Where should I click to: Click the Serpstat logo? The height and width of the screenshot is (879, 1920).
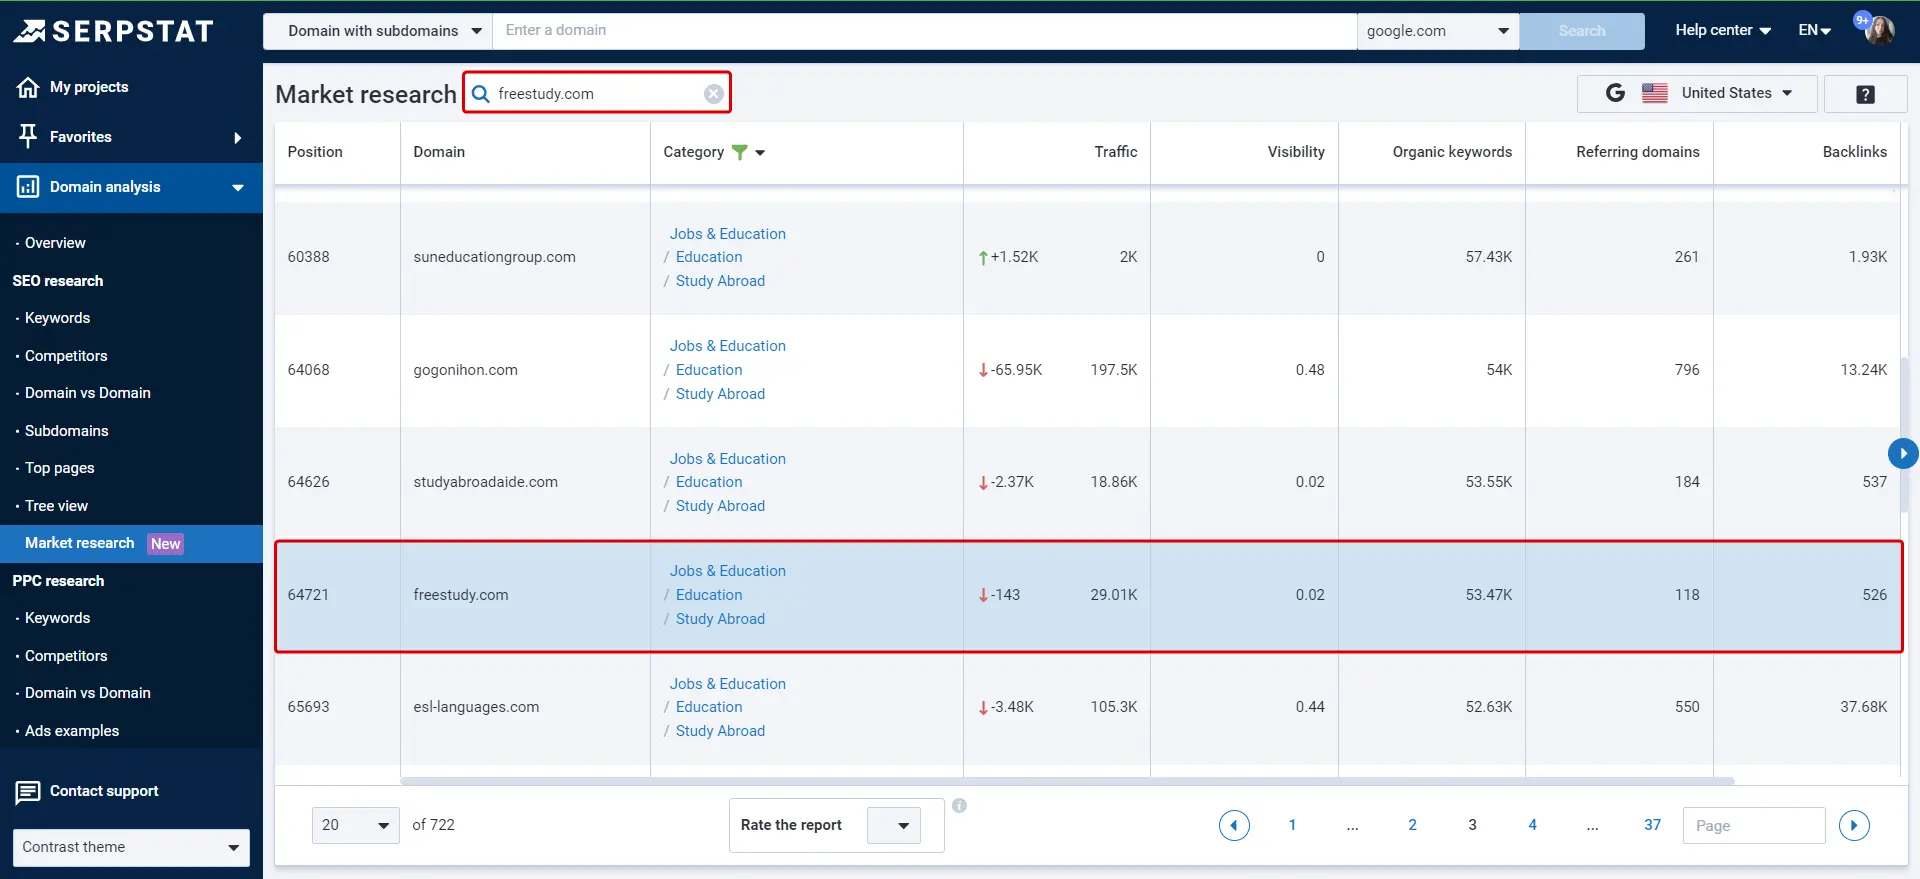[x=113, y=31]
